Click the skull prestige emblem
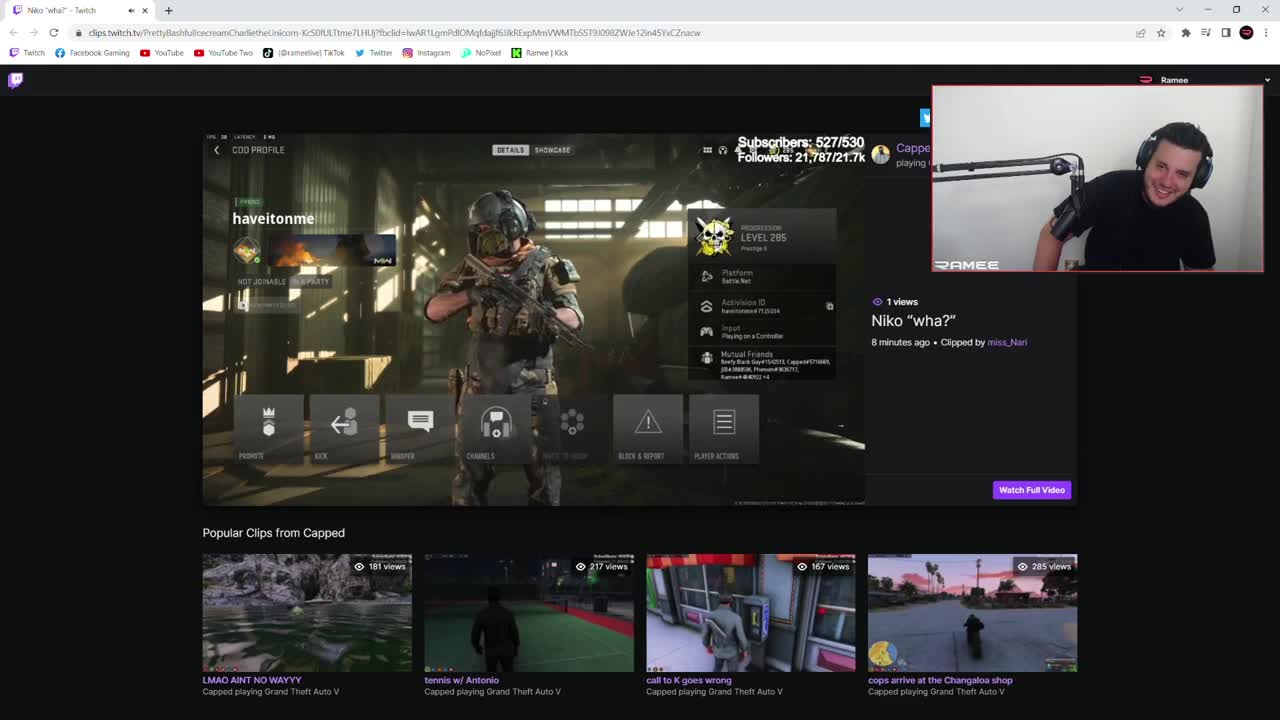The image size is (1280, 720). pos(714,235)
